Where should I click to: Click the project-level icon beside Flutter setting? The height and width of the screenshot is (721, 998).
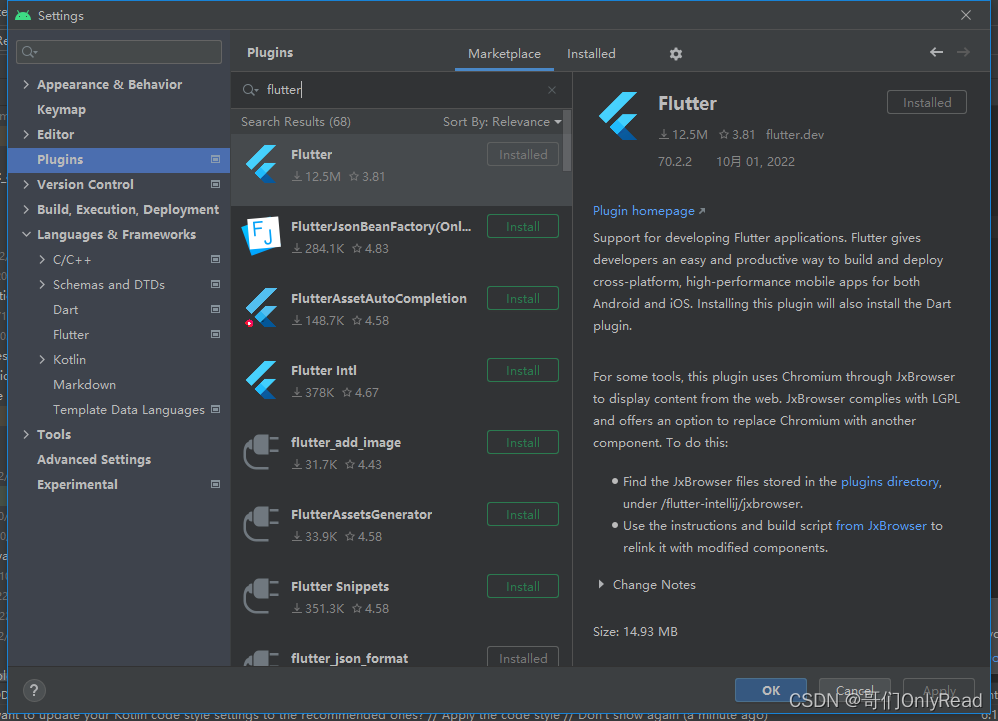(x=215, y=334)
